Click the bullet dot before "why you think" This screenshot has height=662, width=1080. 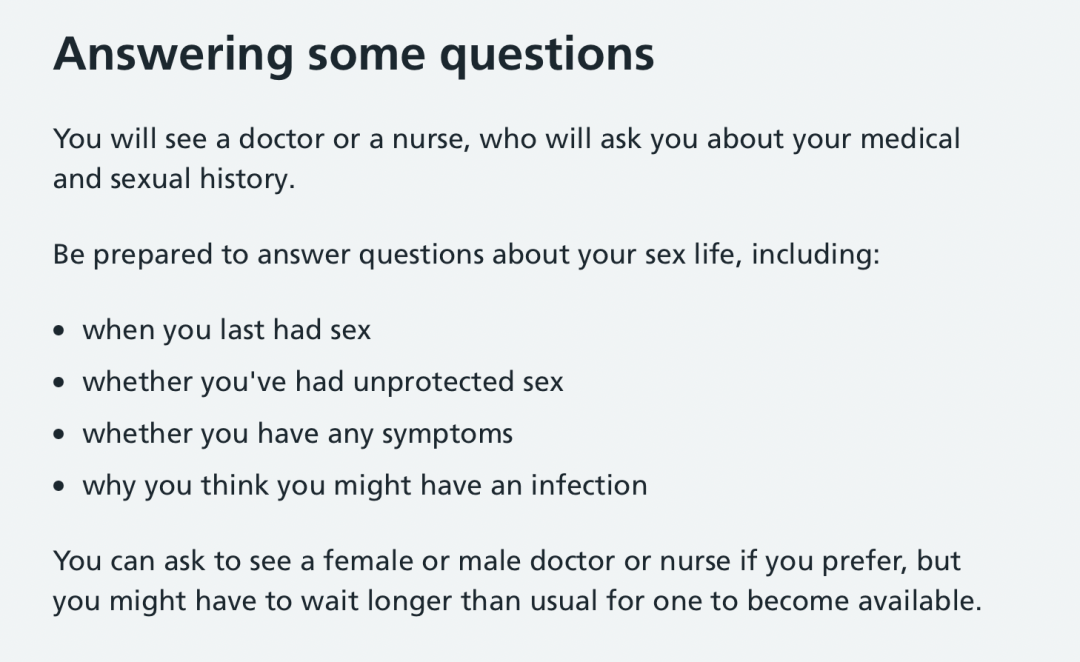[62, 487]
